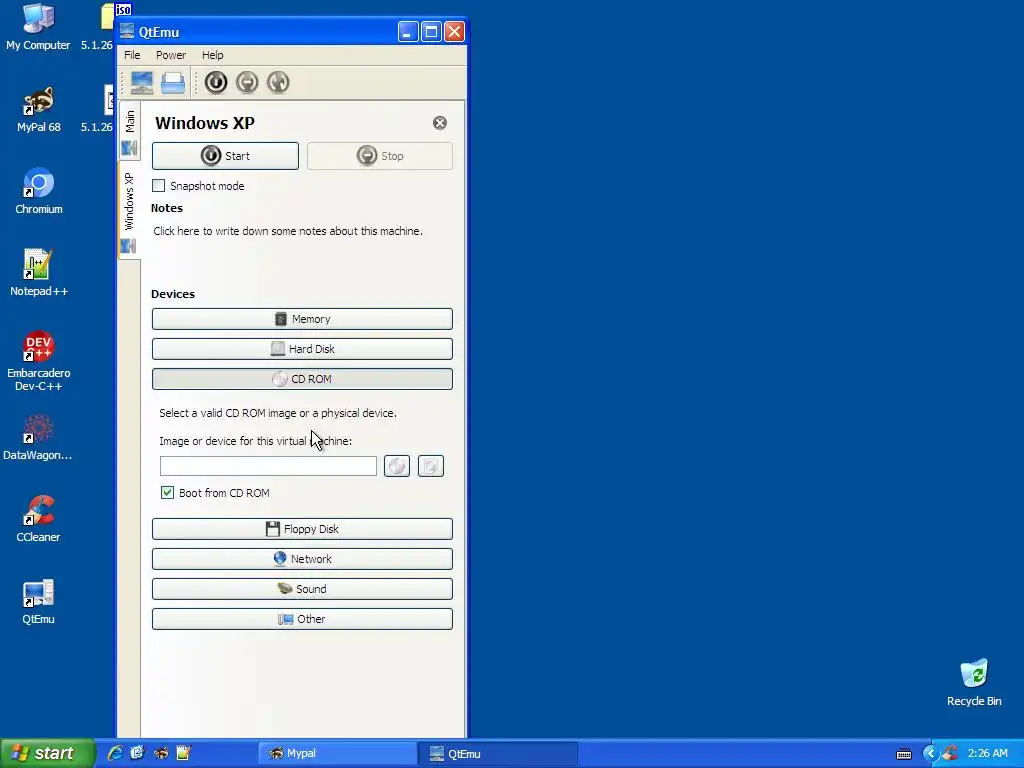The height and width of the screenshot is (768, 1024).
Task: Click the QtEmu taskbar button
Action: pos(498,753)
